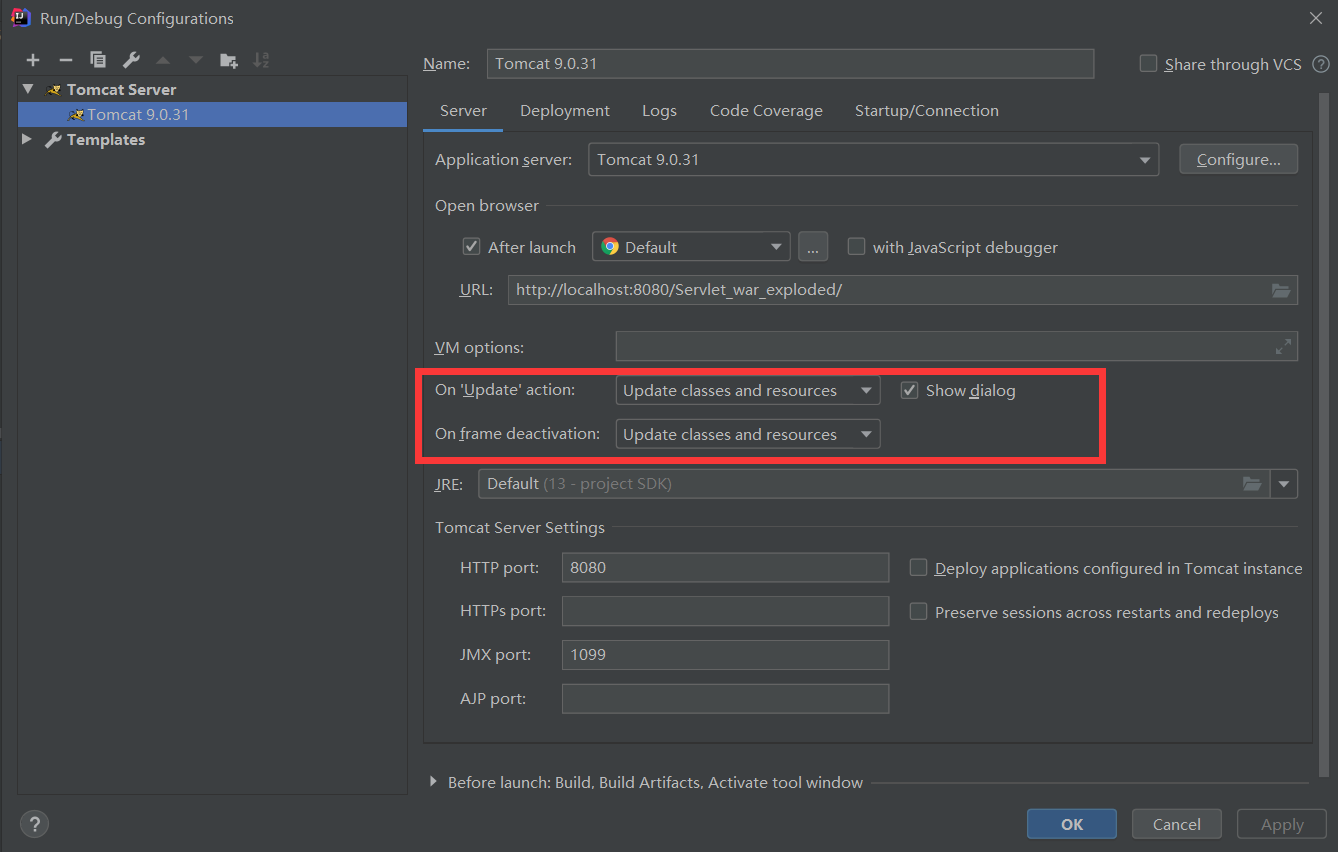Click the HTTP port input field

tap(725, 568)
